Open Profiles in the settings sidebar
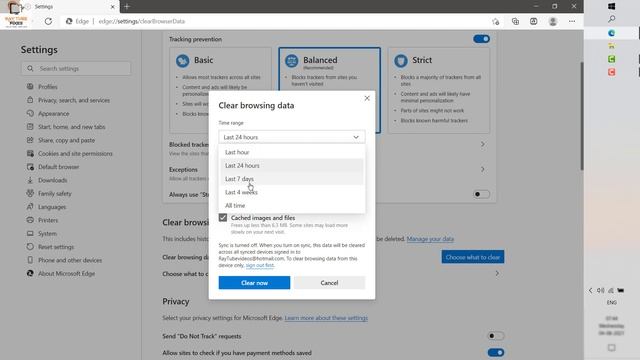This screenshot has height=360, width=640. pyautogui.click(x=48, y=87)
